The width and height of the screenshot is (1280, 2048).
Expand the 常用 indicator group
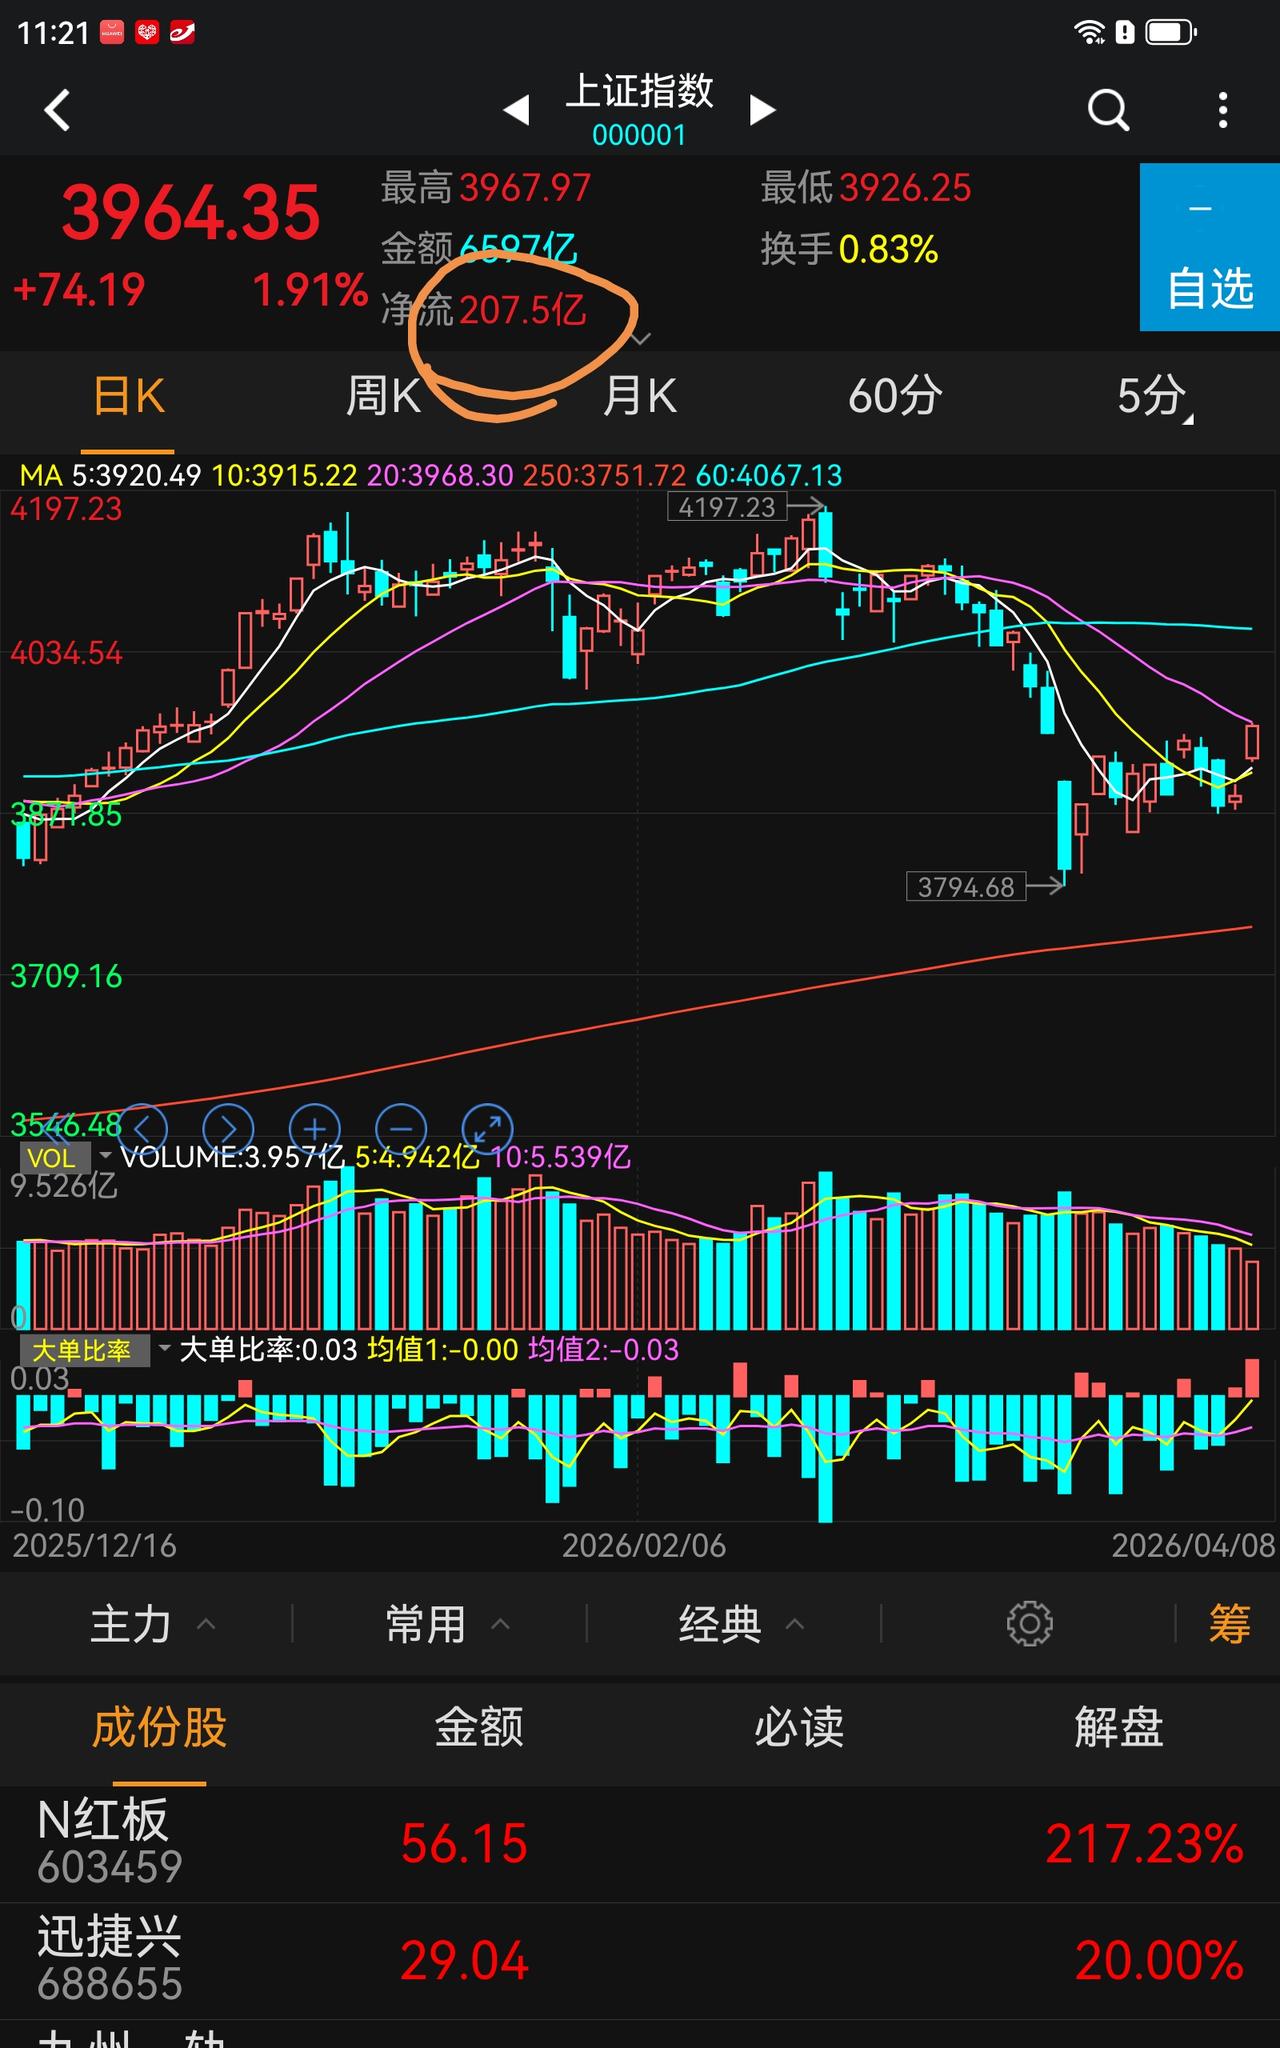[x=448, y=1624]
